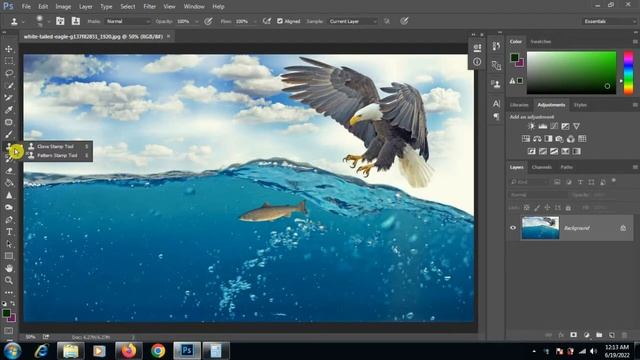The image size is (640, 360).
Task: Select the Eraser tool
Action: point(9,171)
